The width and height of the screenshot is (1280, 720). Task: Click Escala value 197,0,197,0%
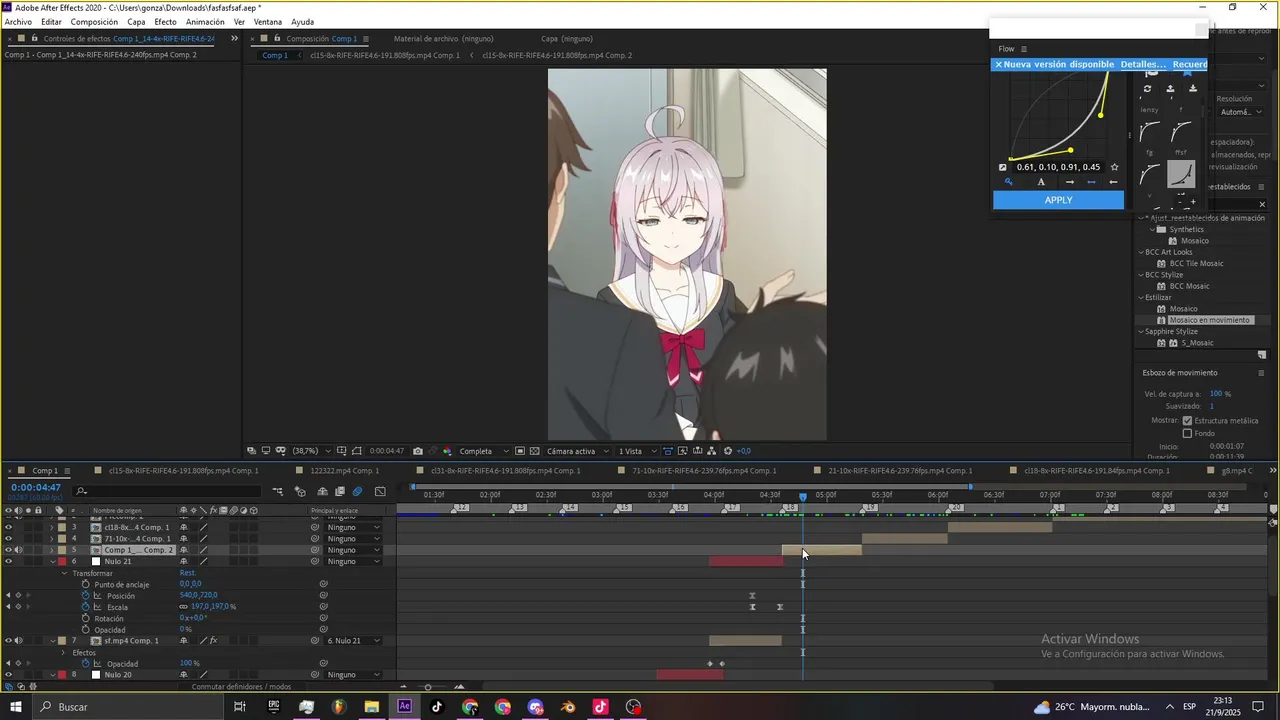click(x=213, y=607)
